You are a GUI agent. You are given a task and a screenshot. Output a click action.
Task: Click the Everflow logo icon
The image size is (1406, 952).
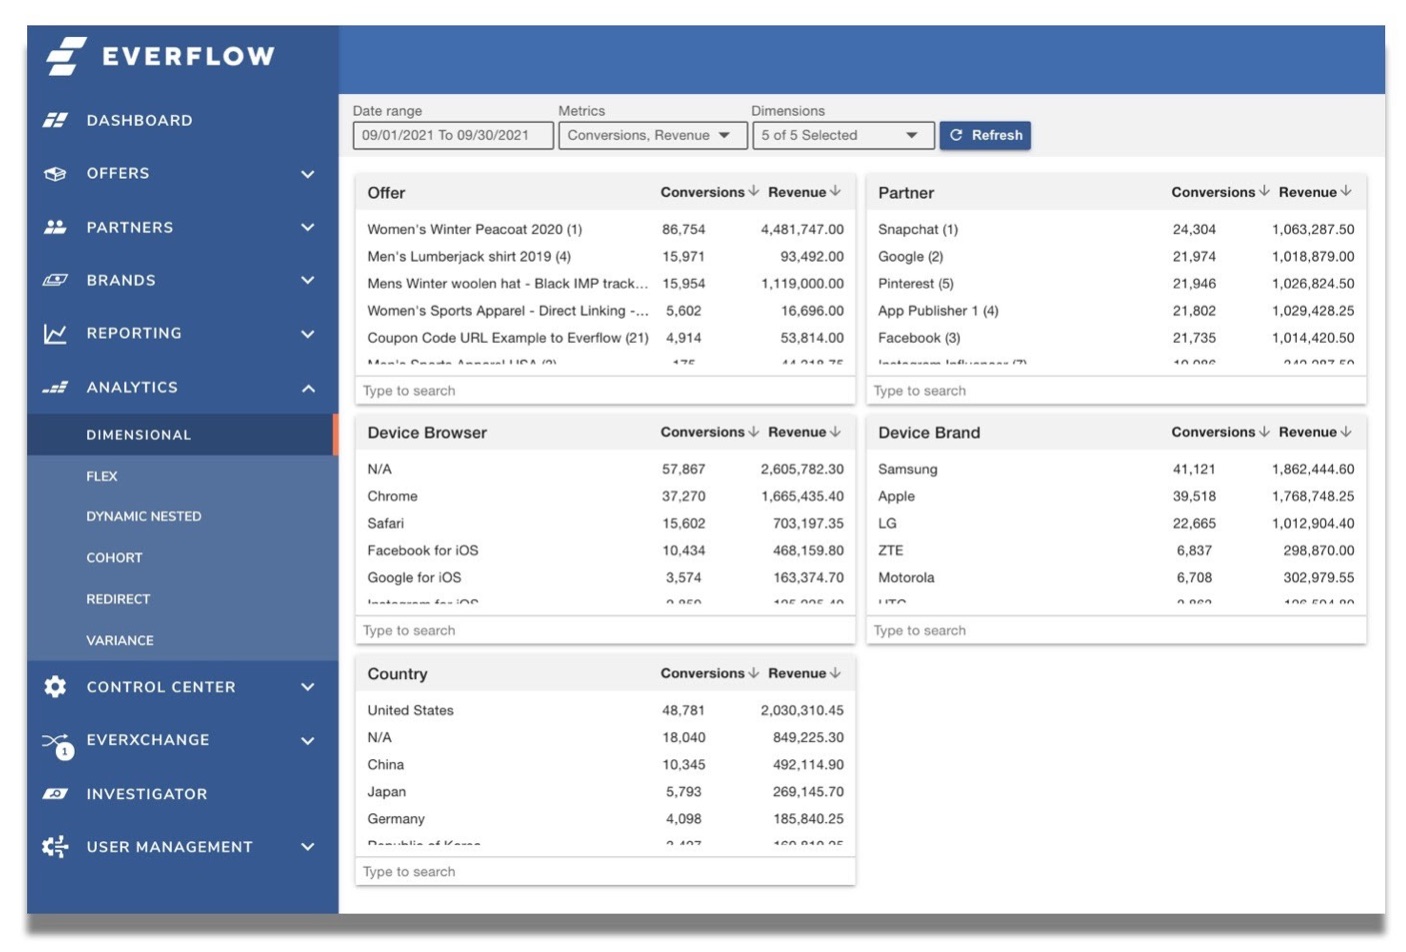66,56
